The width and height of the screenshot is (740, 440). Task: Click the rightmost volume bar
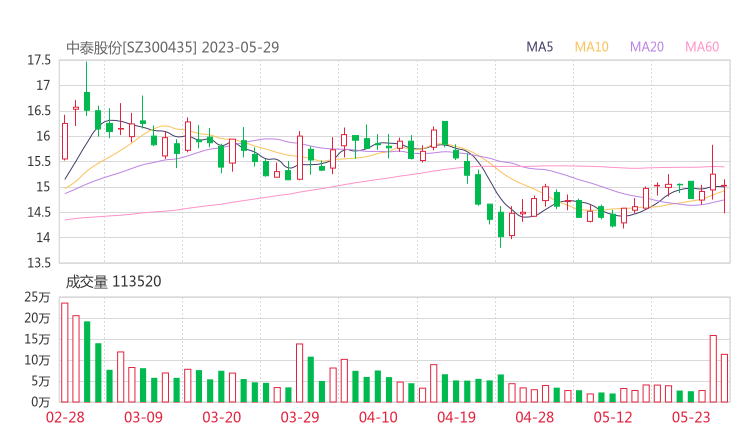(x=725, y=378)
